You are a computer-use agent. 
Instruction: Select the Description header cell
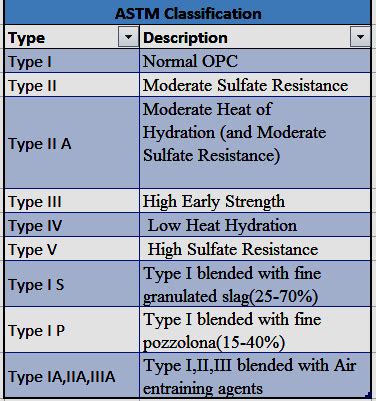click(255, 37)
